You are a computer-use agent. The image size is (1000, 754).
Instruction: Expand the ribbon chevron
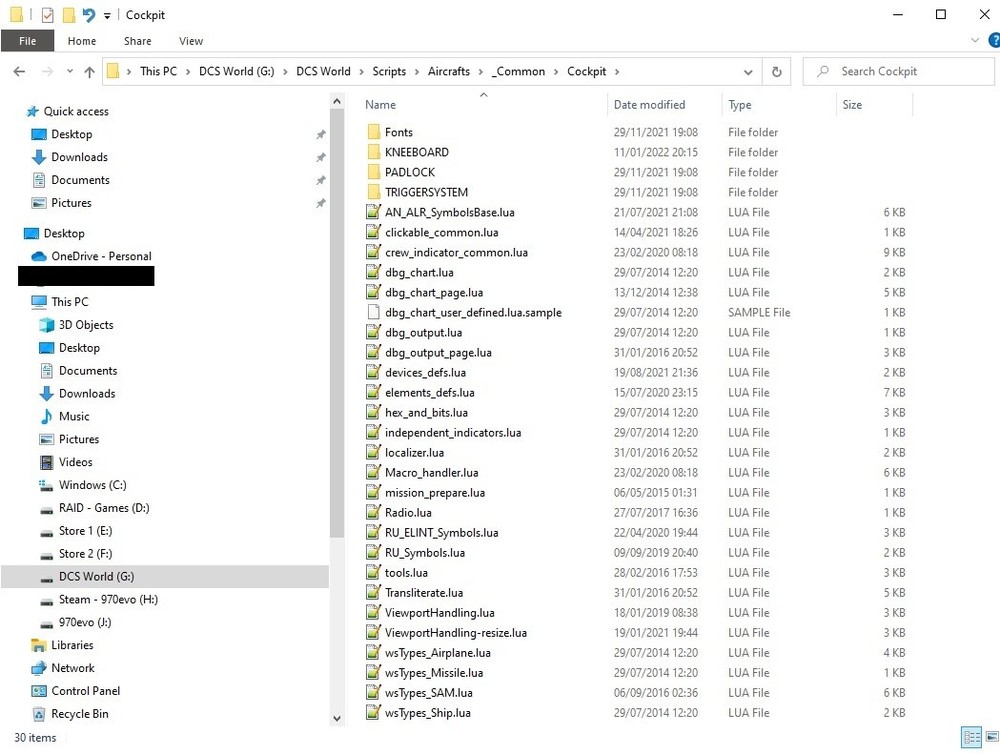pos(974,40)
